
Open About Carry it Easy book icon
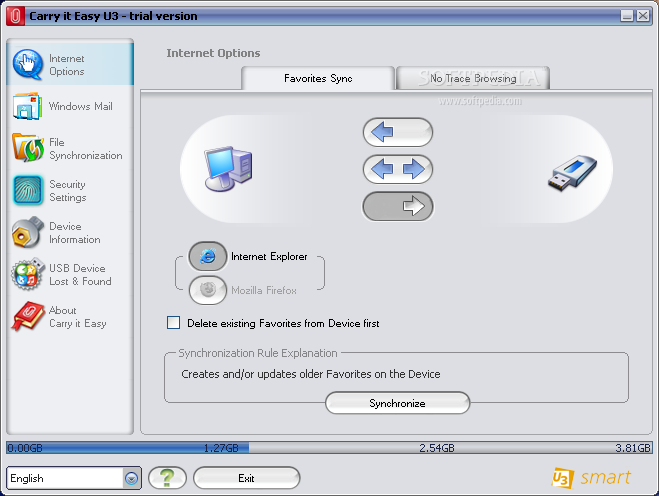(x=28, y=316)
